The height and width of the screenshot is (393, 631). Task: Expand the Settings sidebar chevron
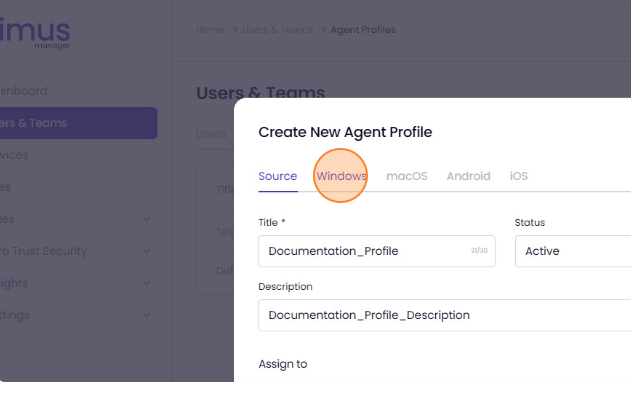click(147, 315)
